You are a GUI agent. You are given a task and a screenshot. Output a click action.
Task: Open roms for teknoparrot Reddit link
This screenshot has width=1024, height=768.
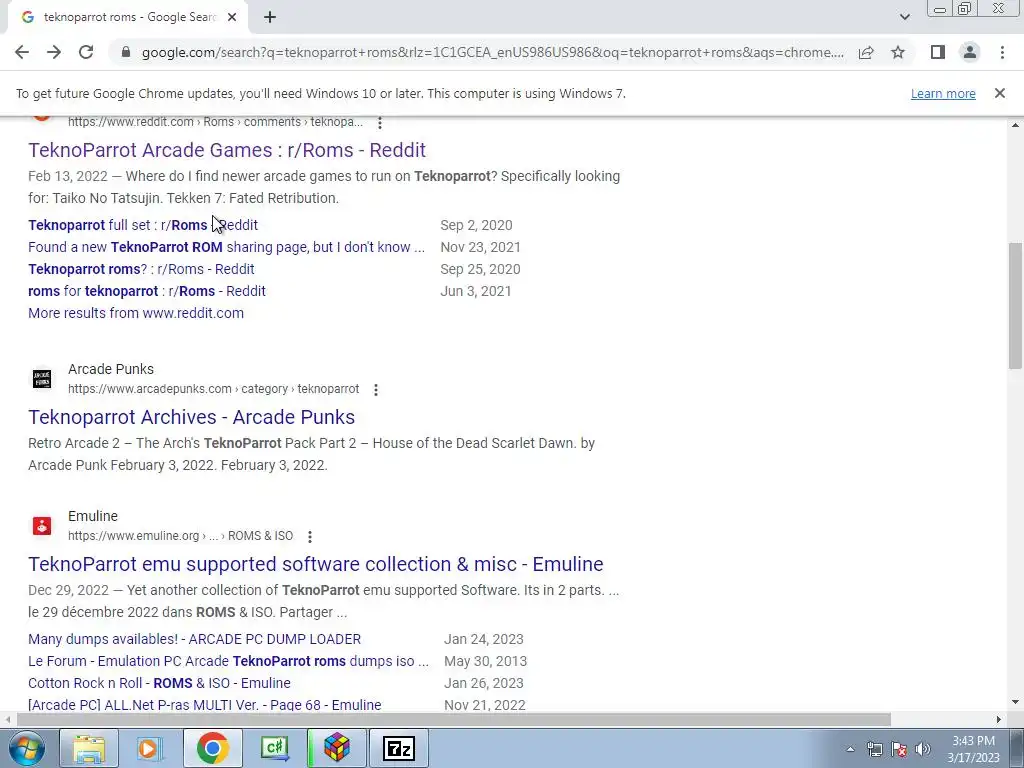[146, 291]
